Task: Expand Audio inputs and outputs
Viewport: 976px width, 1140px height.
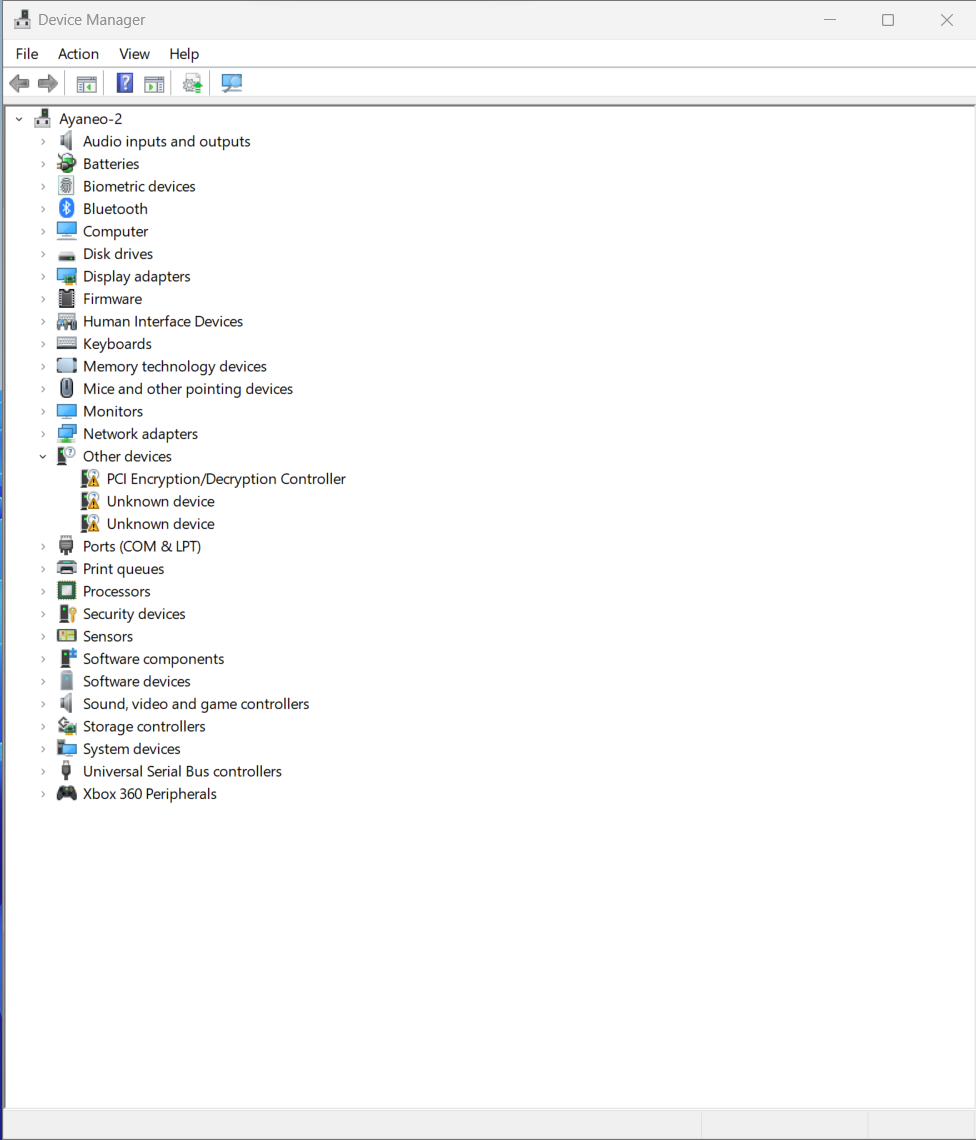Action: pyautogui.click(x=43, y=142)
